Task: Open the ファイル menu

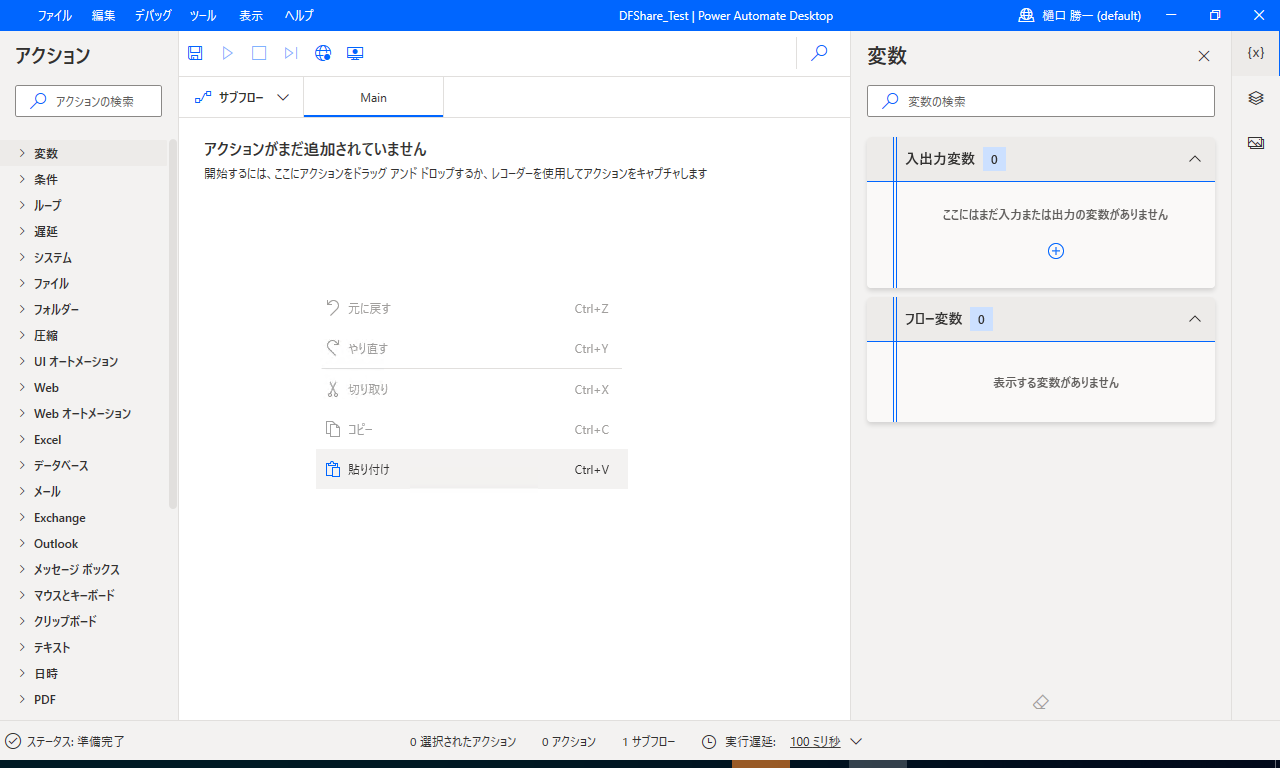Action: [54, 15]
